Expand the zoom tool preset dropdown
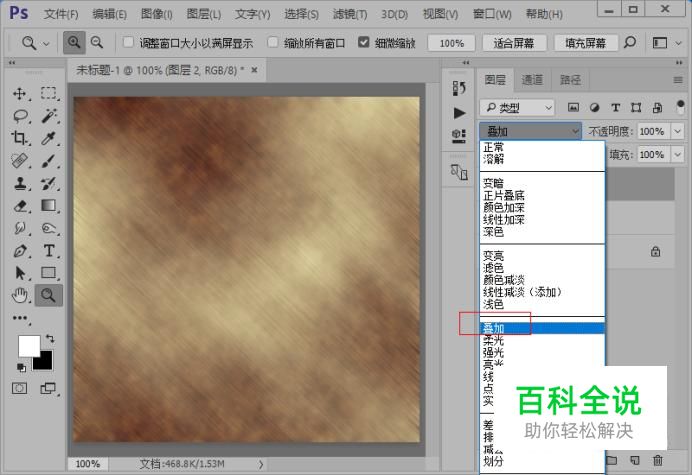The width and height of the screenshot is (692, 475). click(46, 43)
